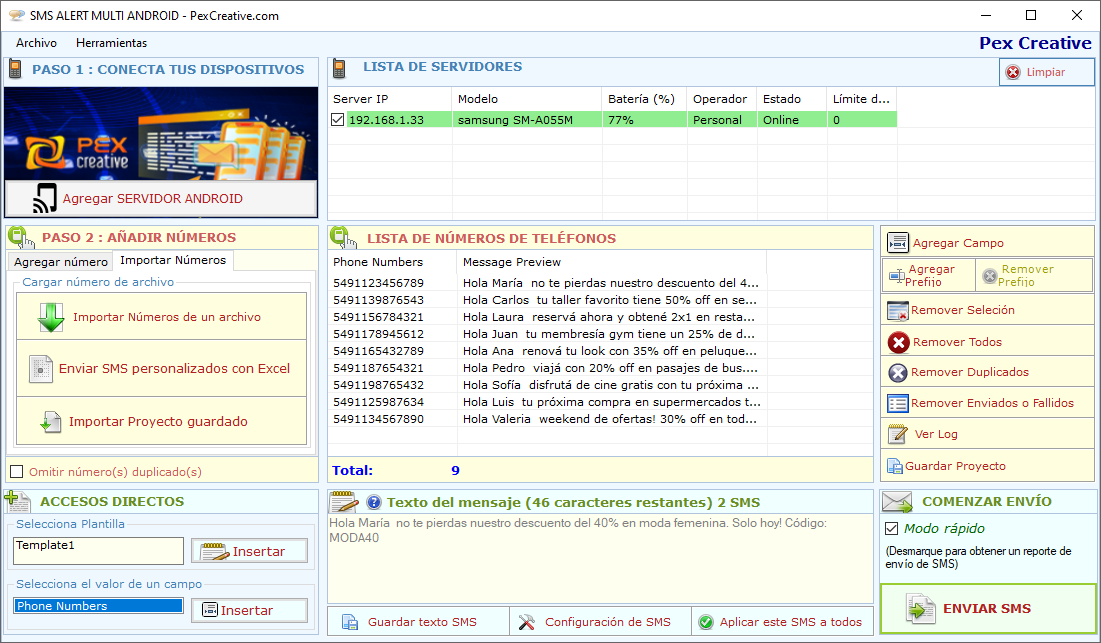Click the Importar Proyecto guardado file icon
Image resolution: width=1101 pixels, height=643 pixels.
click(x=51, y=422)
